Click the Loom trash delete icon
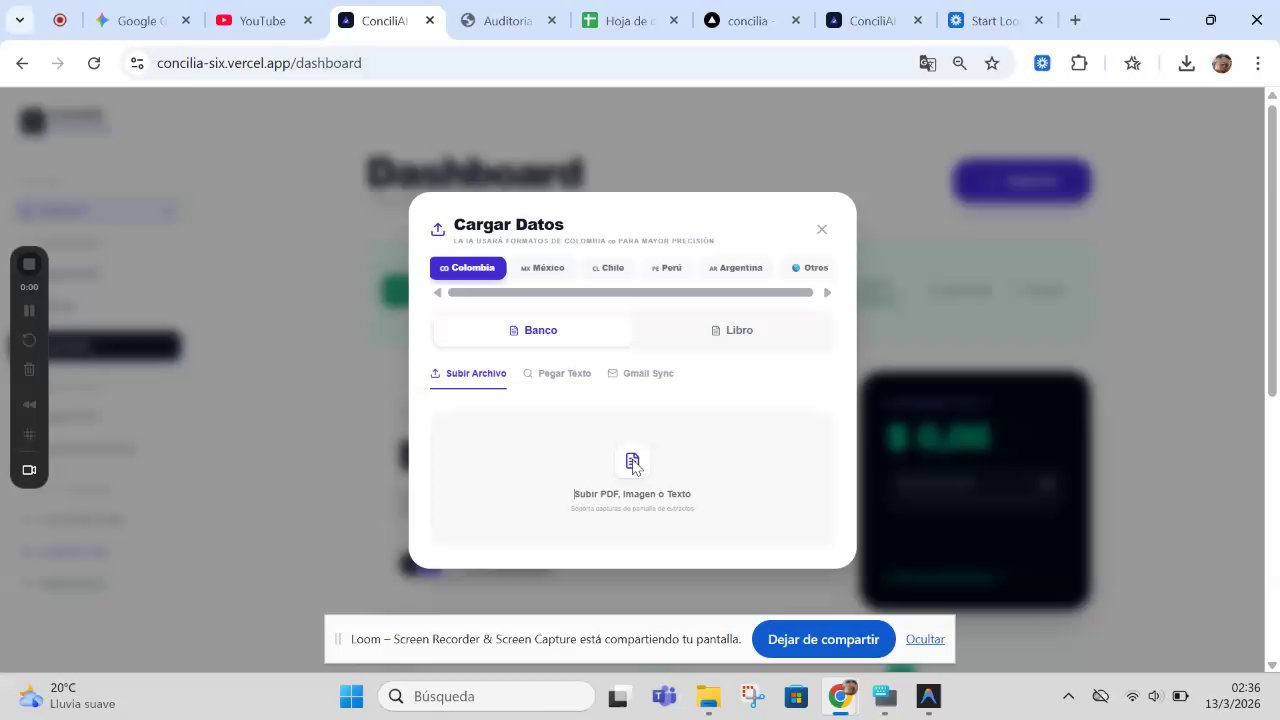The height and width of the screenshot is (720, 1280). coord(29,370)
